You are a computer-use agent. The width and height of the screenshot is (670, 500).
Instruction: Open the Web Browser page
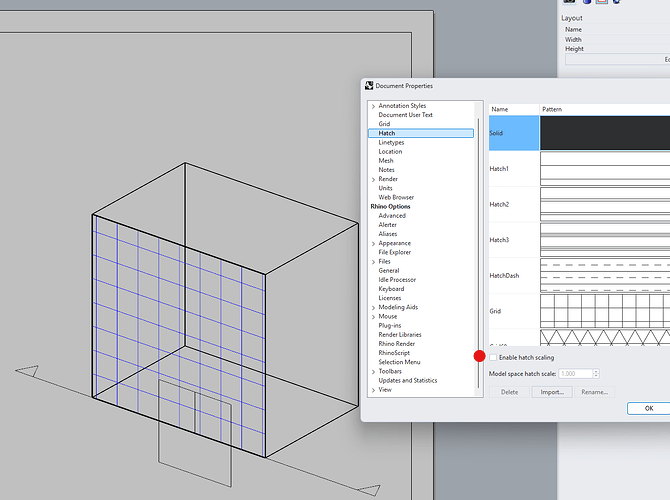point(396,197)
